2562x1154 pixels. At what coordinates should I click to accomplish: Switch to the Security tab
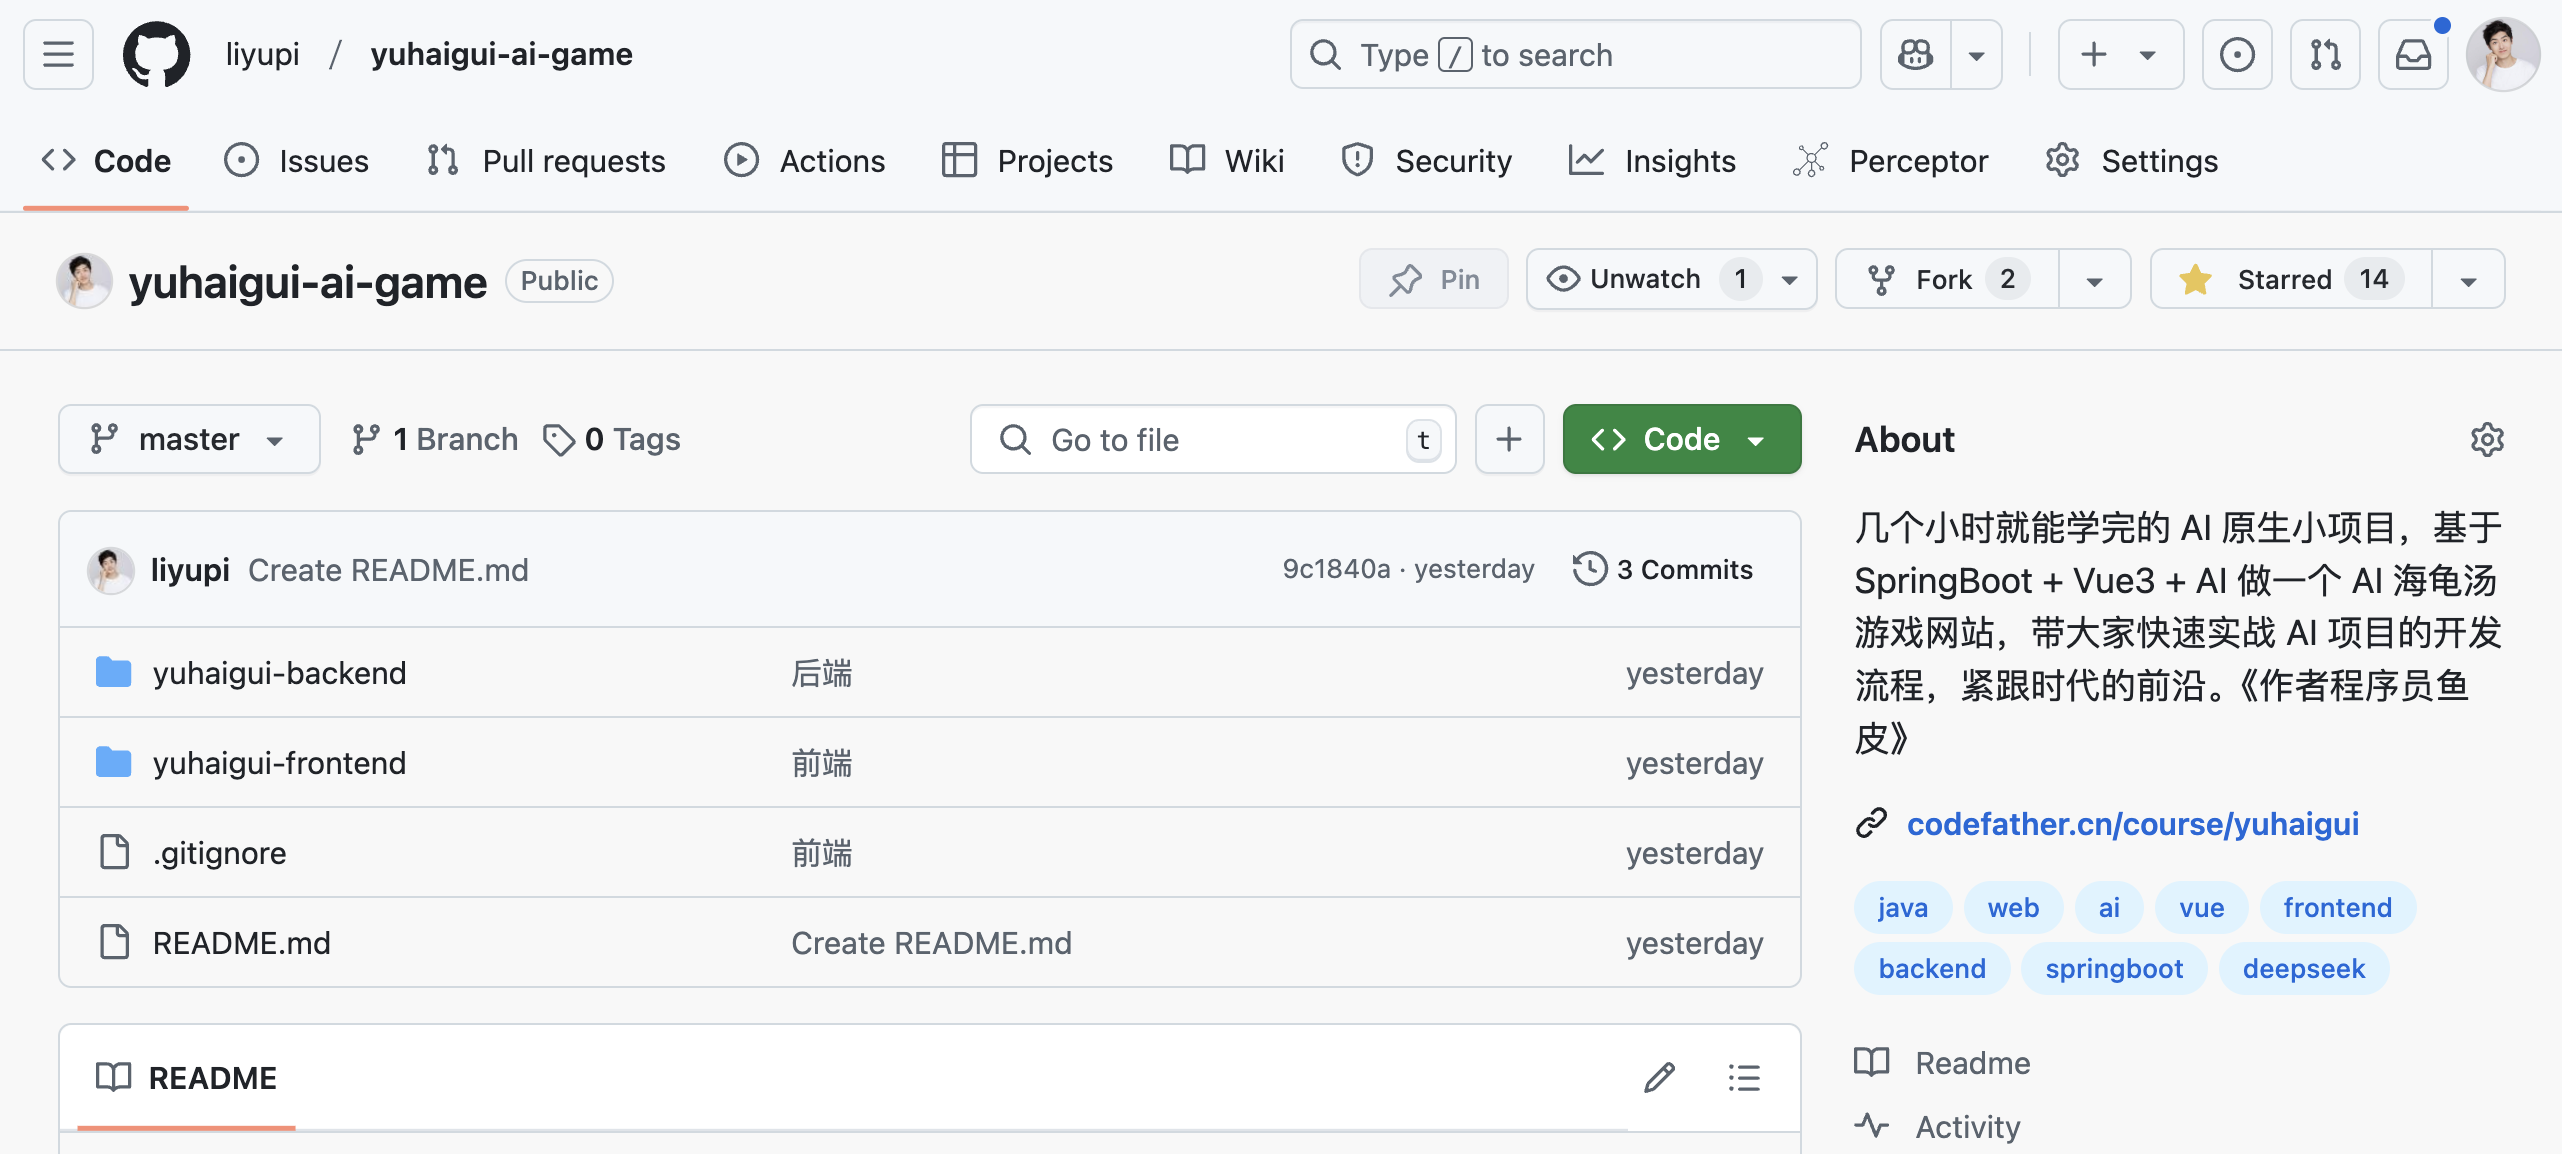(1426, 161)
